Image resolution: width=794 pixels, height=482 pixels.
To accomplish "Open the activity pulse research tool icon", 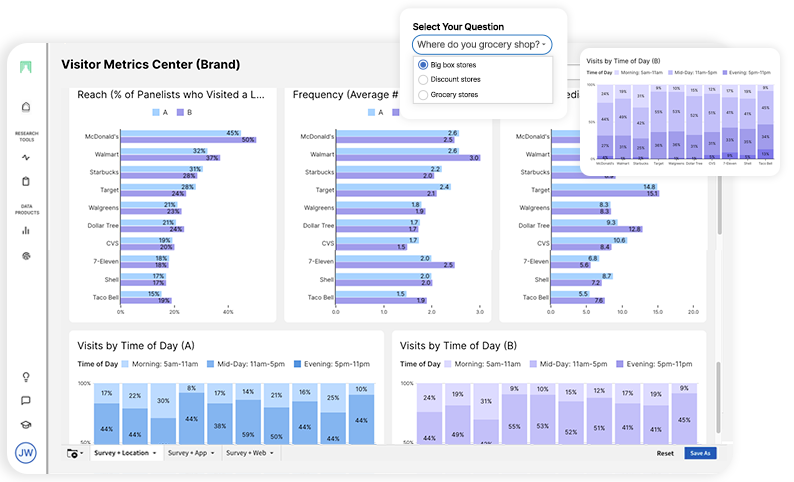I will 26,157.
